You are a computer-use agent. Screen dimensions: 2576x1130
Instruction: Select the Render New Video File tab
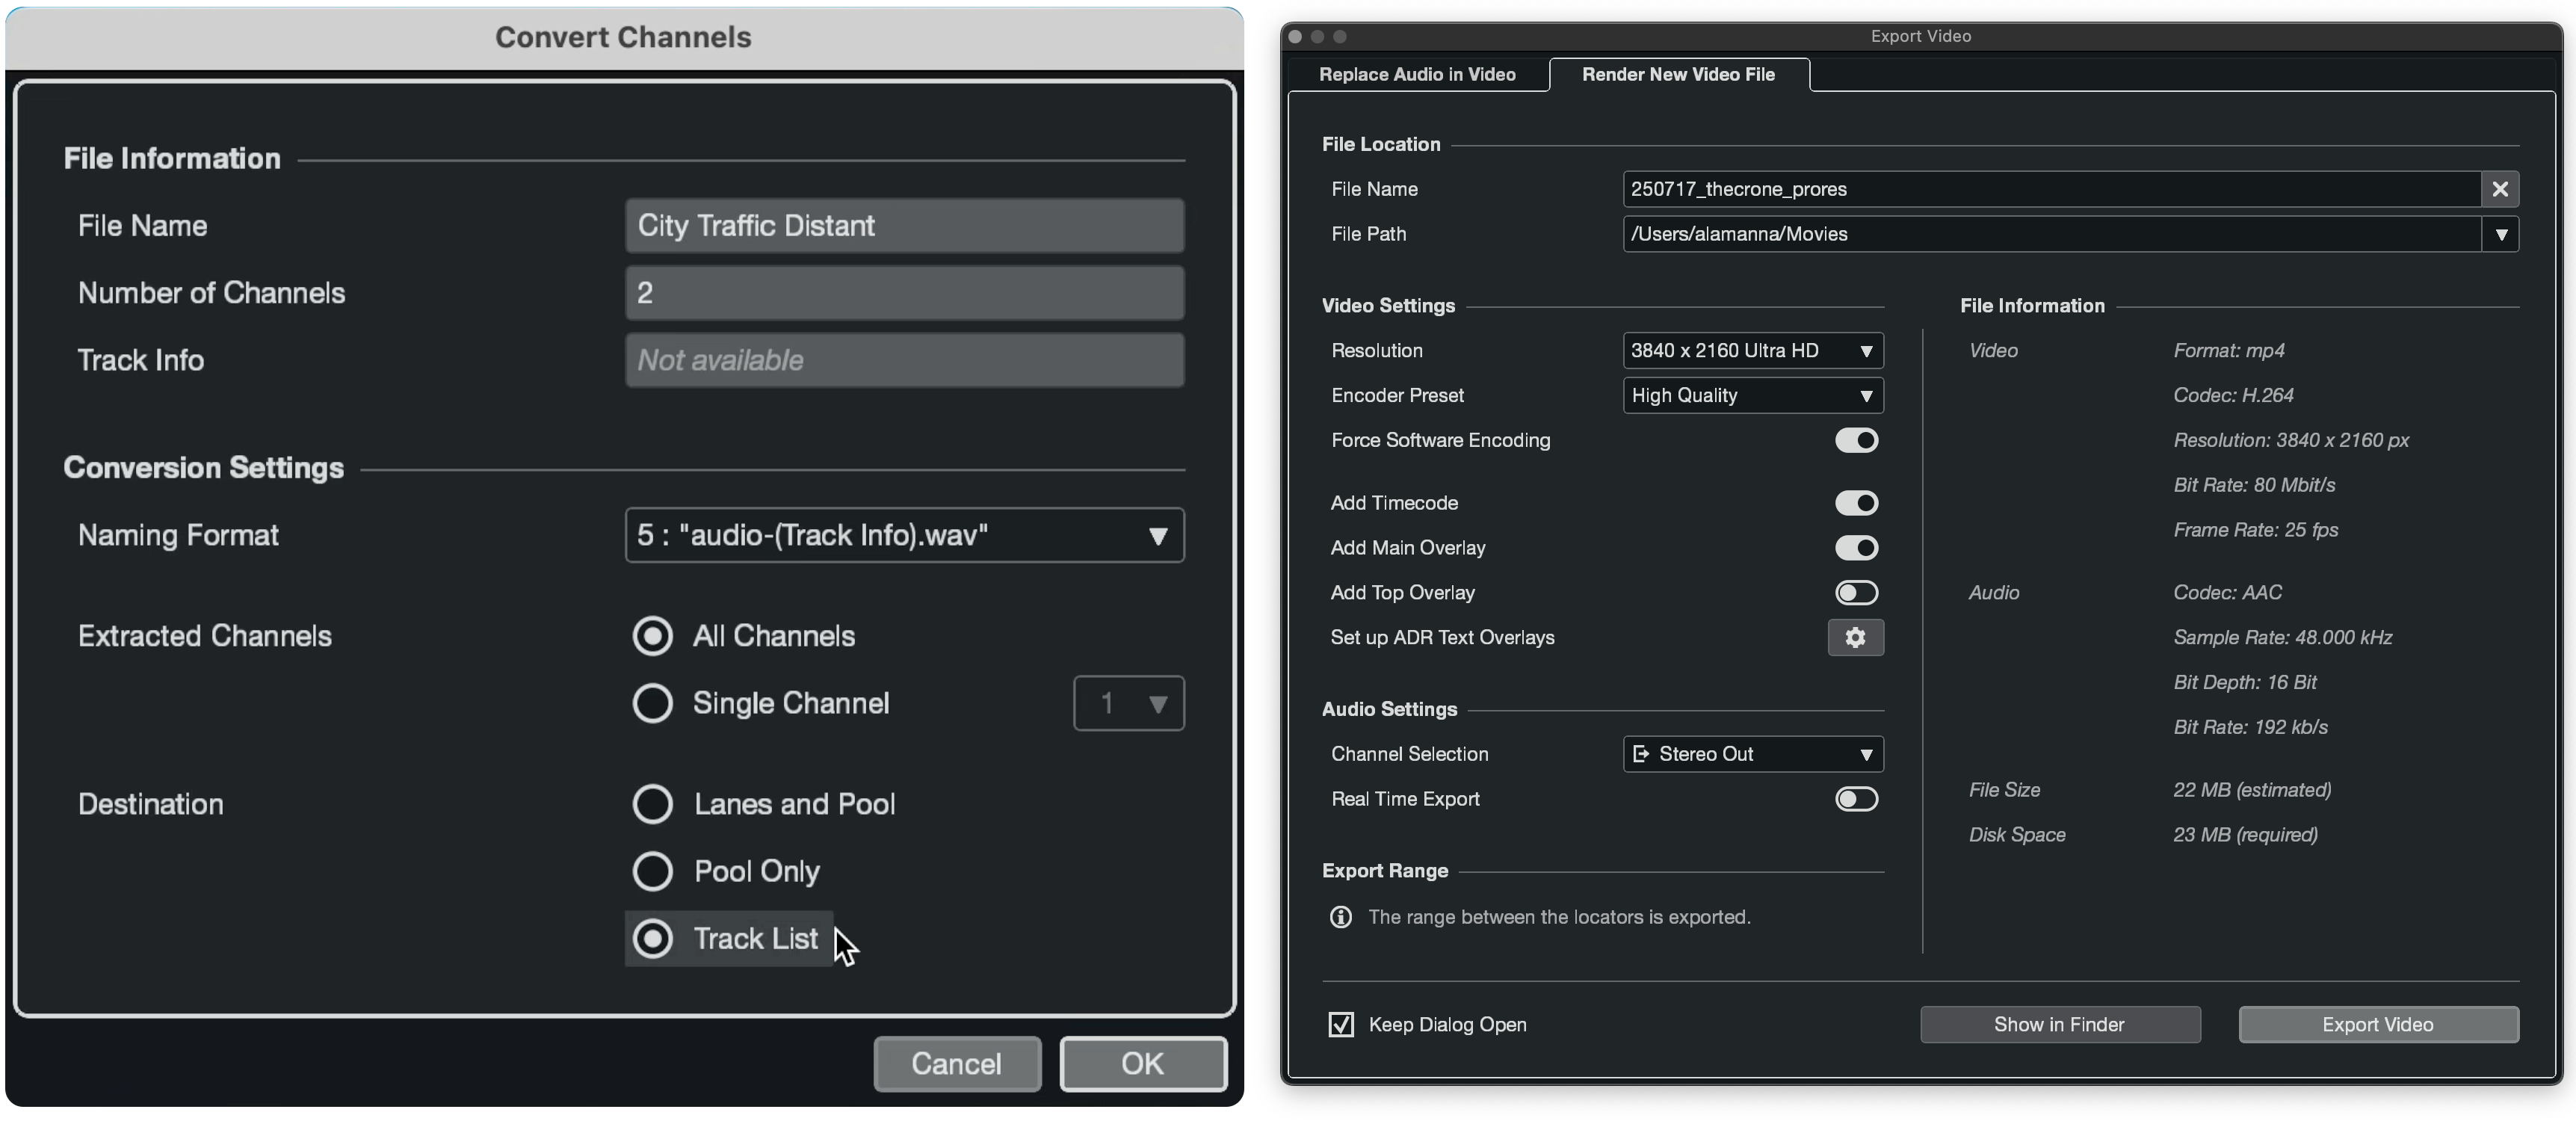pyautogui.click(x=1678, y=74)
